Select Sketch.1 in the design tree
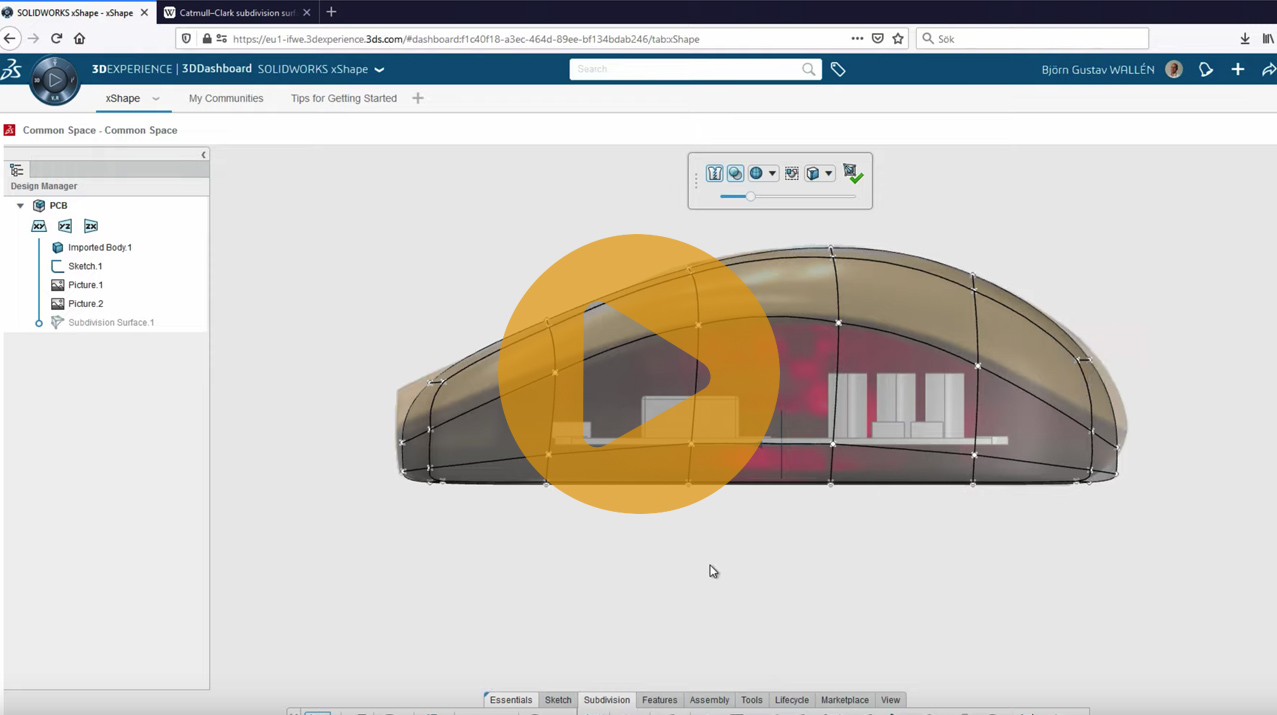The image size is (1277, 715). pos(85,266)
